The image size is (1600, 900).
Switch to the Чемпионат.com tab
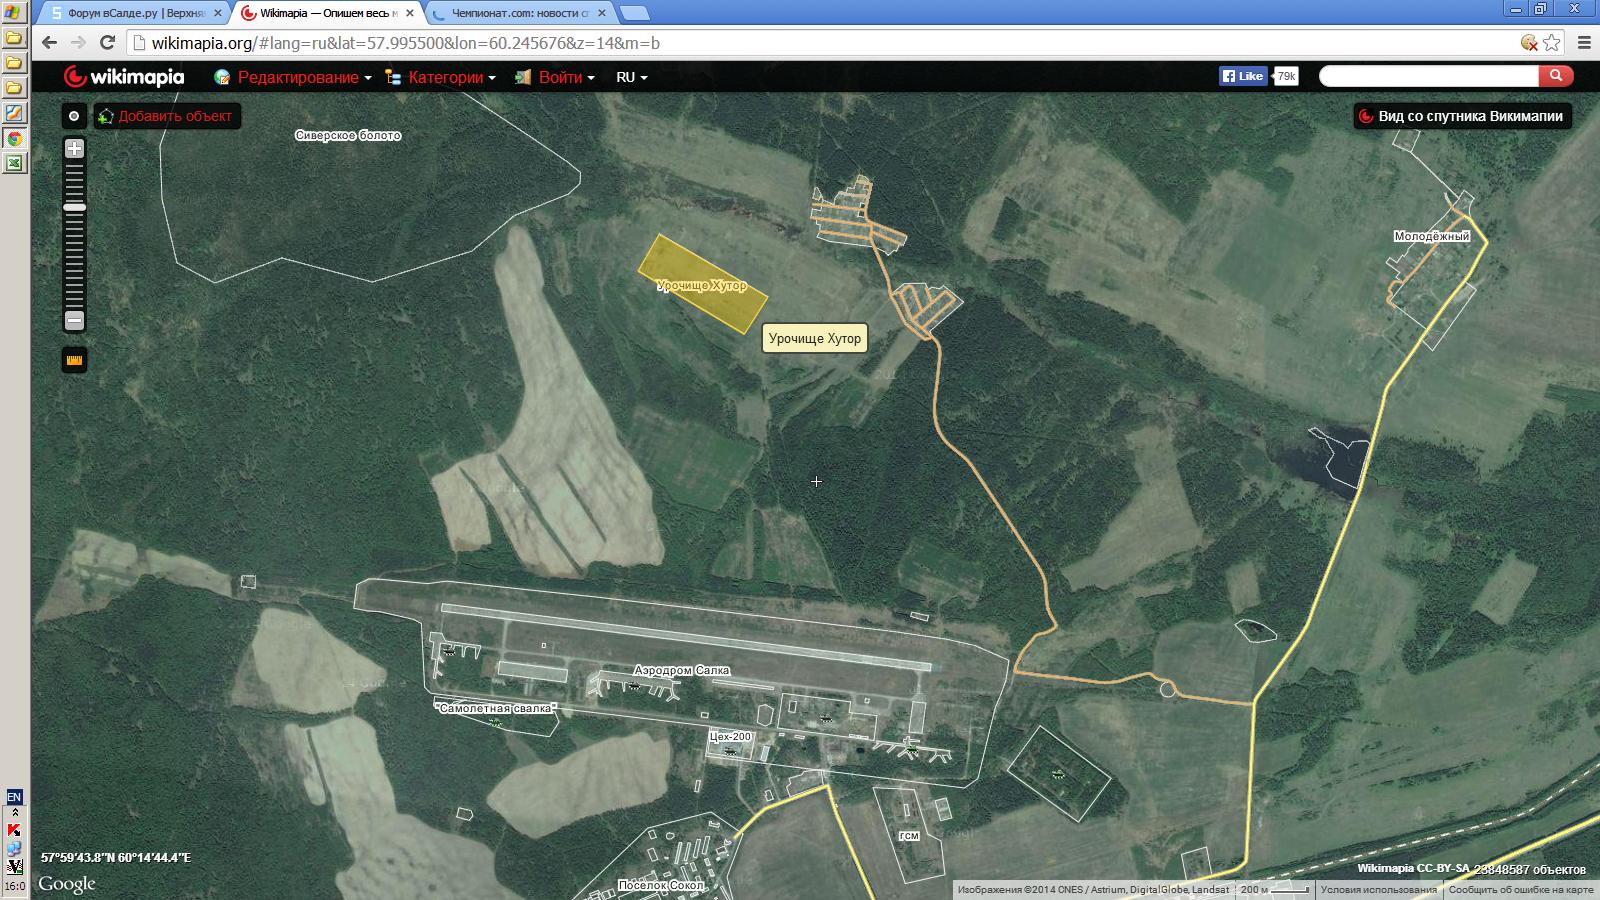pyautogui.click(x=518, y=13)
